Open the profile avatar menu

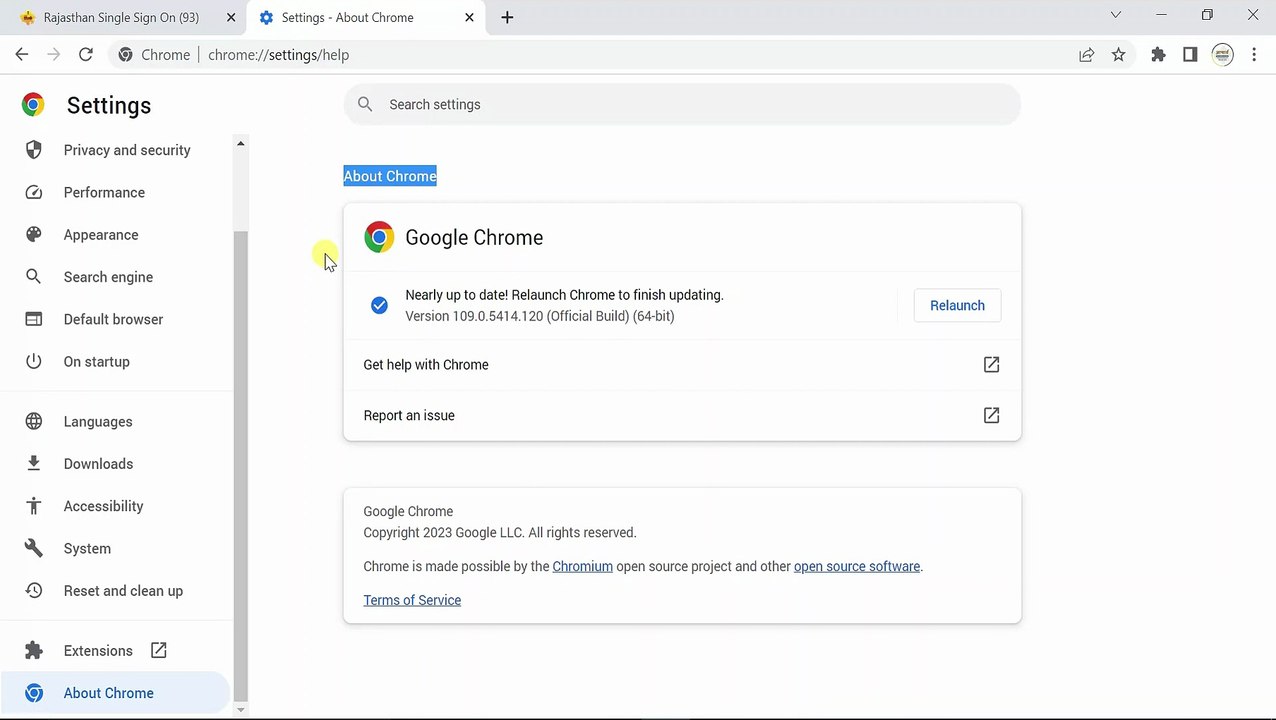pos(1222,55)
